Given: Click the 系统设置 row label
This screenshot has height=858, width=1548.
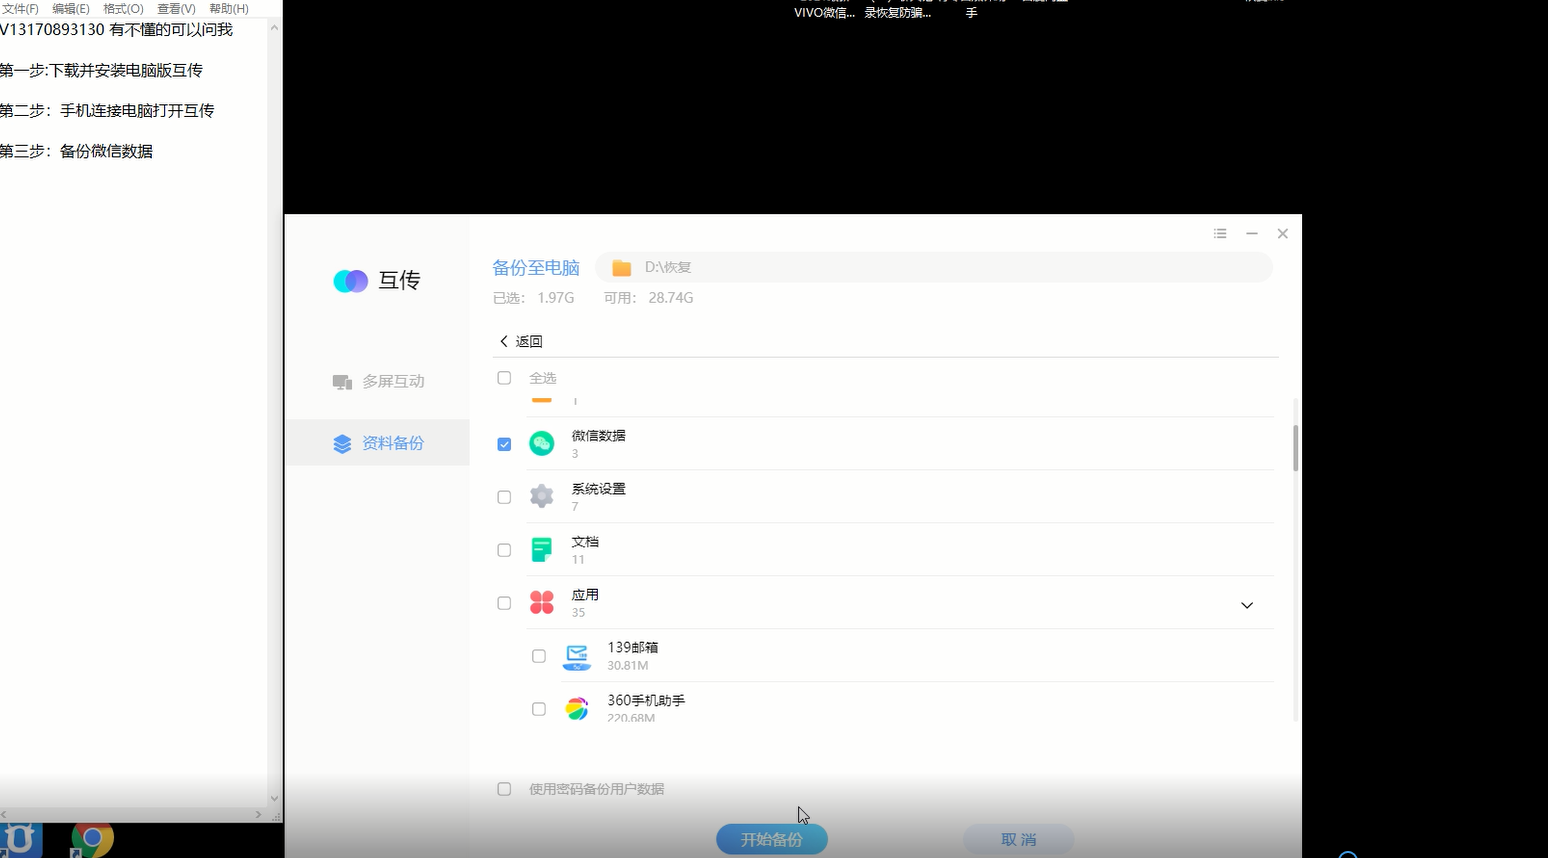Looking at the screenshot, I should pyautogui.click(x=598, y=489).
